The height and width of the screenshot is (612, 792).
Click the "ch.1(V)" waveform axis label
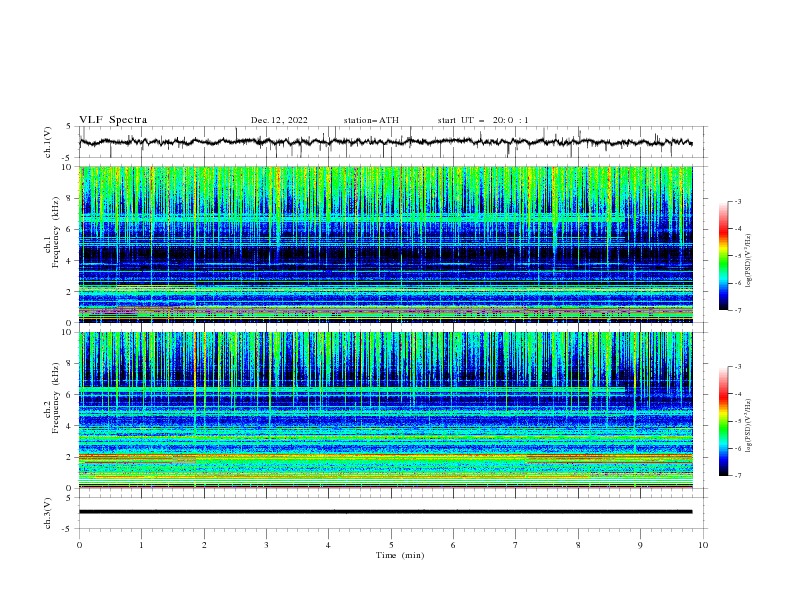coord(48,142)
